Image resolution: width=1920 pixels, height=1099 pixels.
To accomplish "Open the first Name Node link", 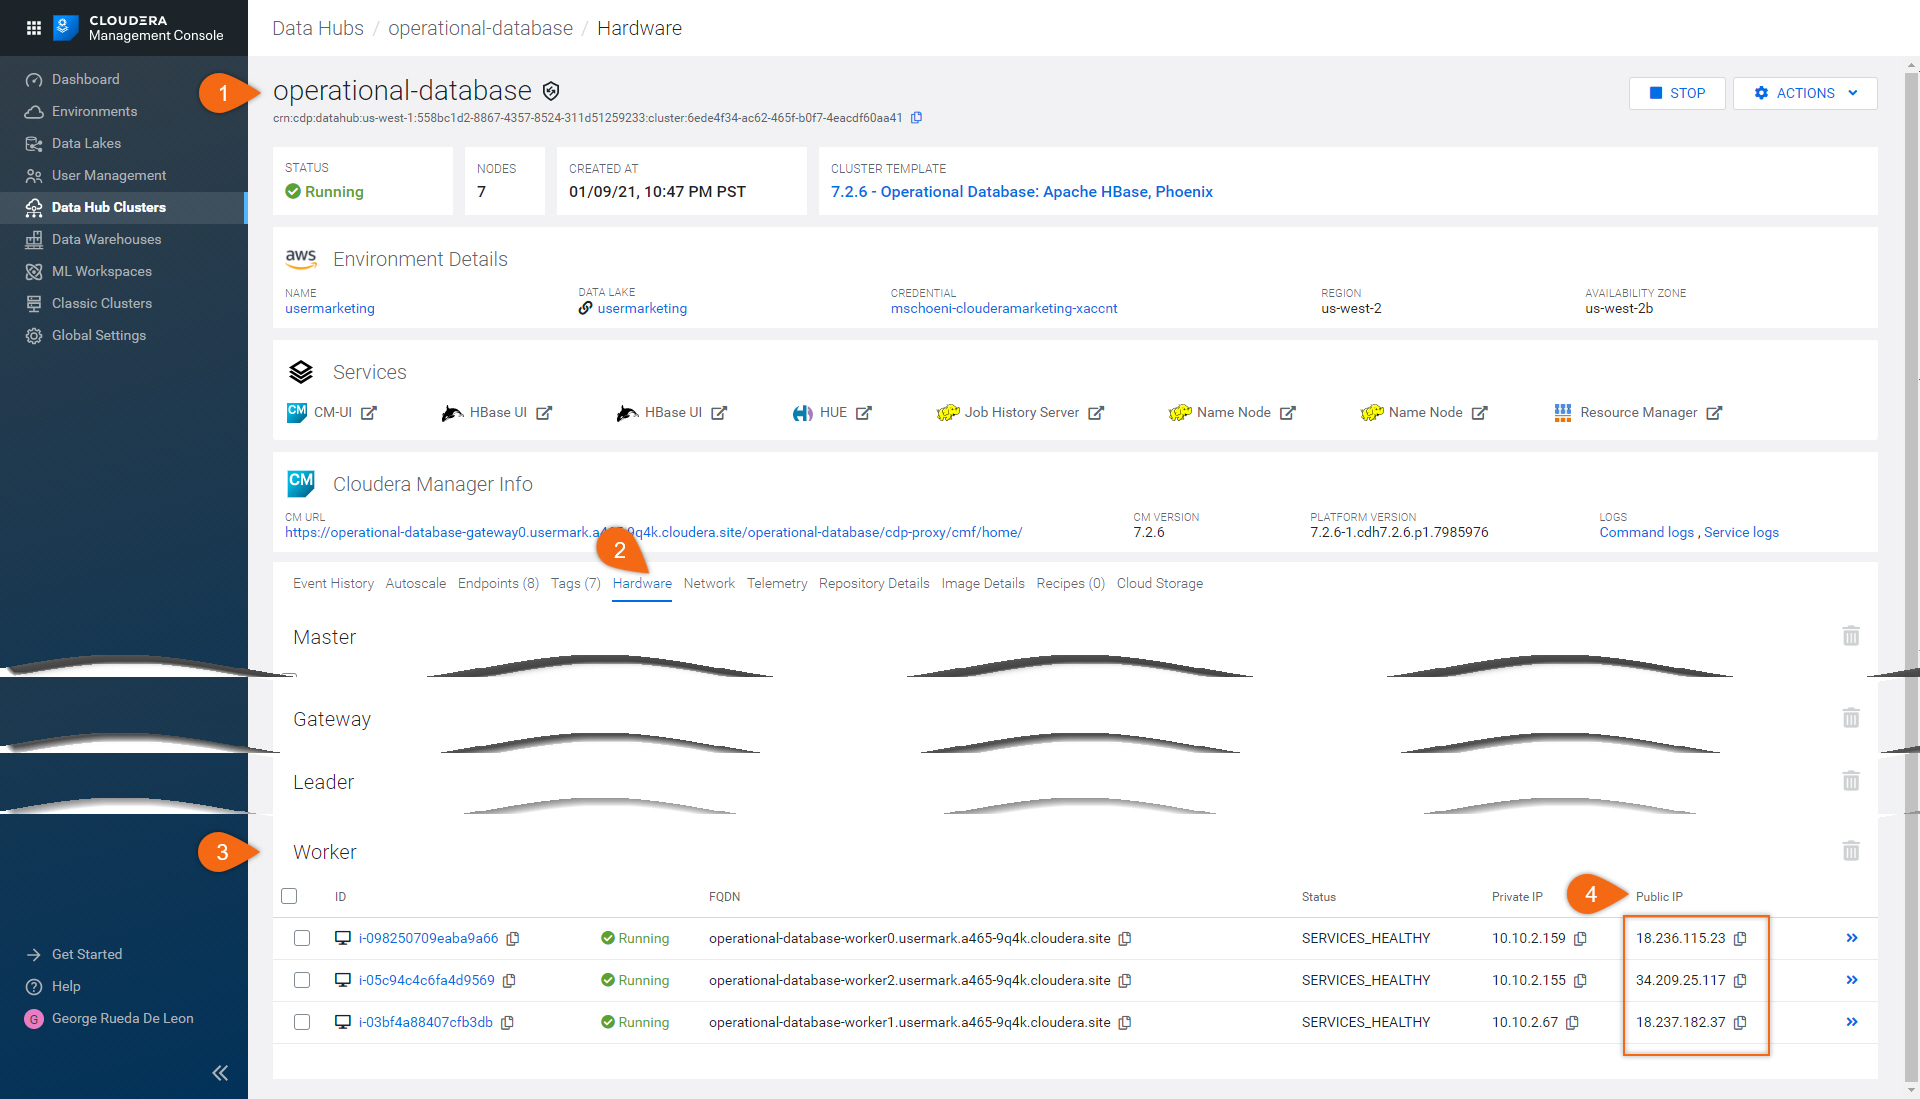I will coord(1232,413).
